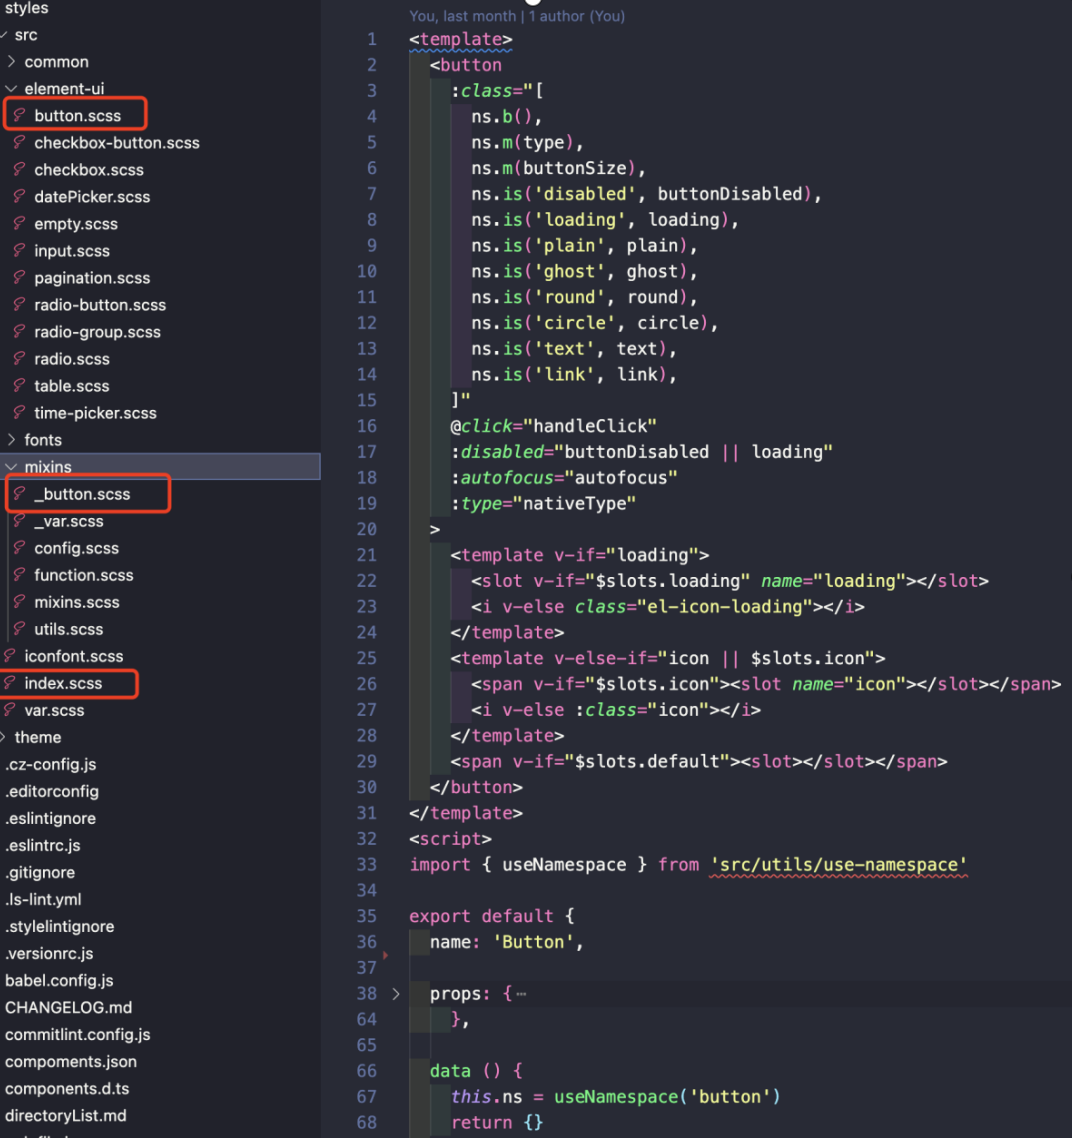
Task: Click line number 1 in the gutter
Action: pyautogui.click(x=372, y=39)
